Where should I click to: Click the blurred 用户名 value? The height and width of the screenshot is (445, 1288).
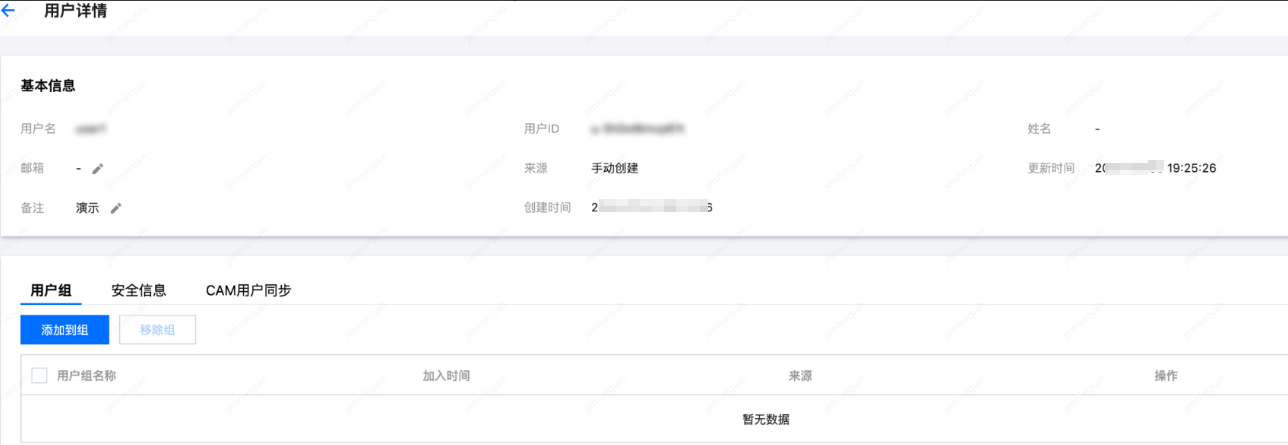[91, 129]
